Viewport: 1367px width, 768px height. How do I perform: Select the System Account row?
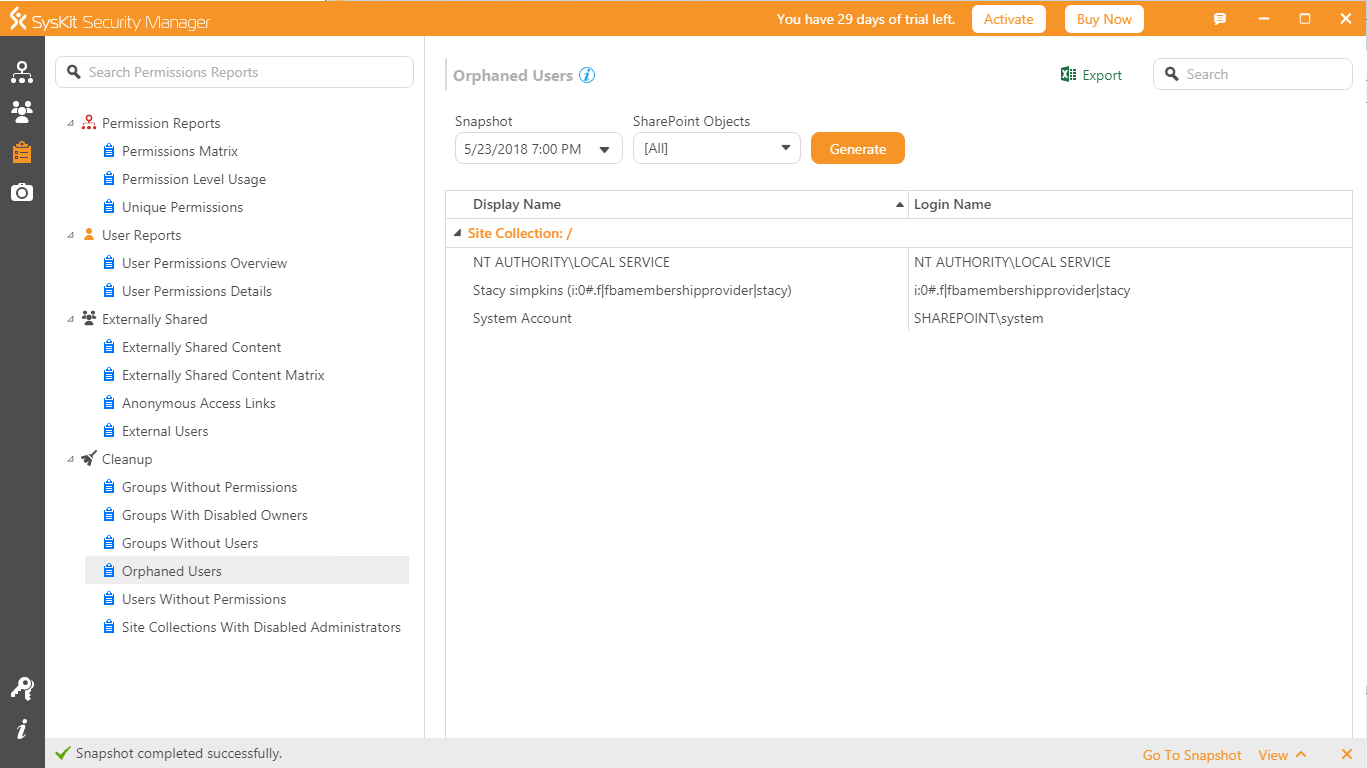pyautogui.click(x=522, y=318)
